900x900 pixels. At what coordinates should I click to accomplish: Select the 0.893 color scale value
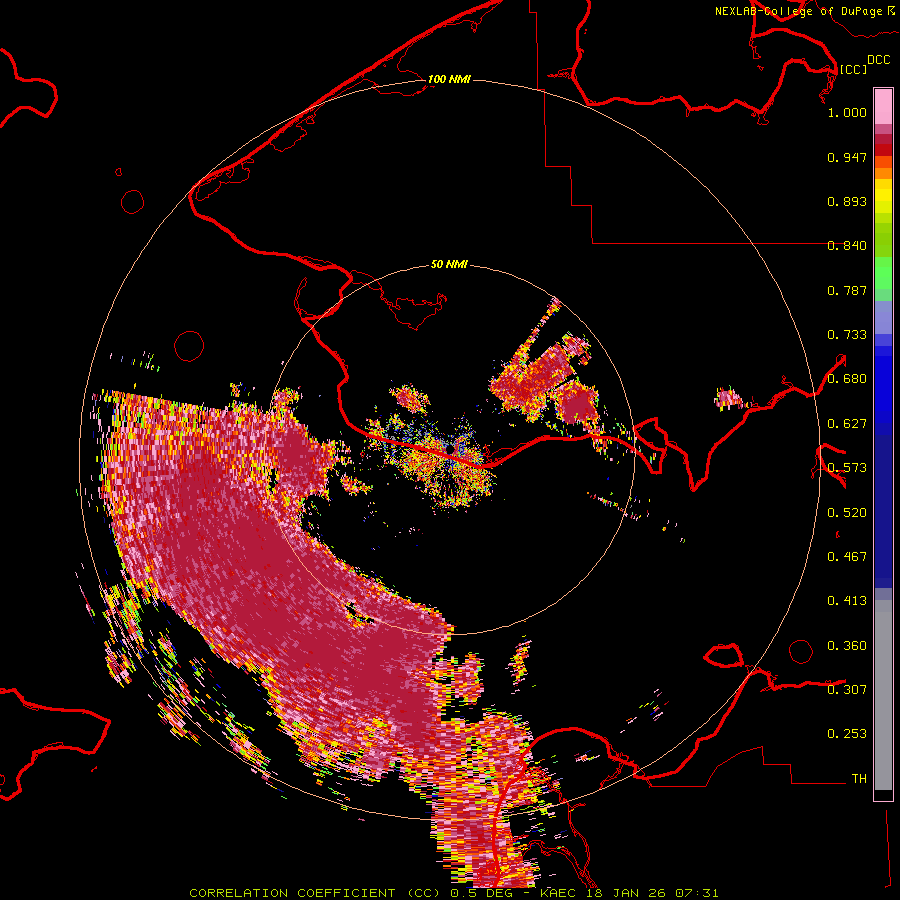847,201
